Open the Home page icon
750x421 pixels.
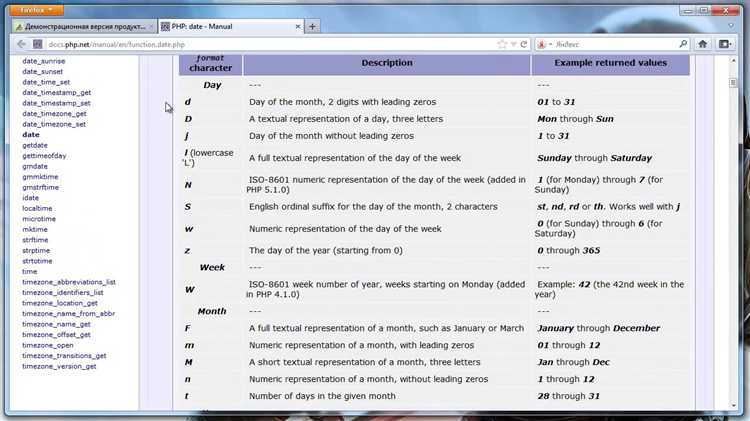tap(702, 44)
